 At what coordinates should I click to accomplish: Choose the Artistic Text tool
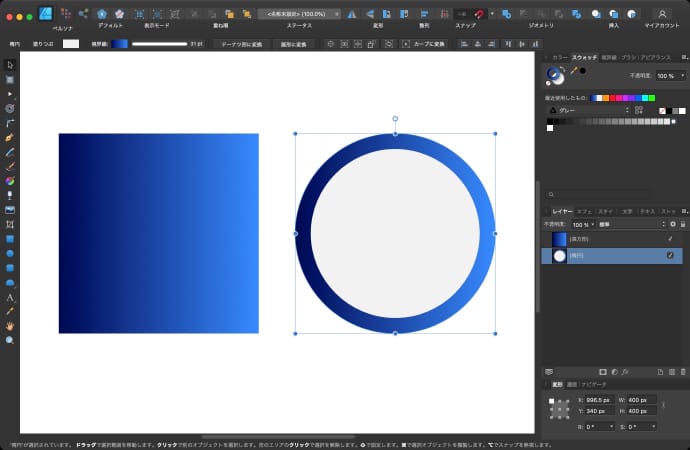(10, 297)
